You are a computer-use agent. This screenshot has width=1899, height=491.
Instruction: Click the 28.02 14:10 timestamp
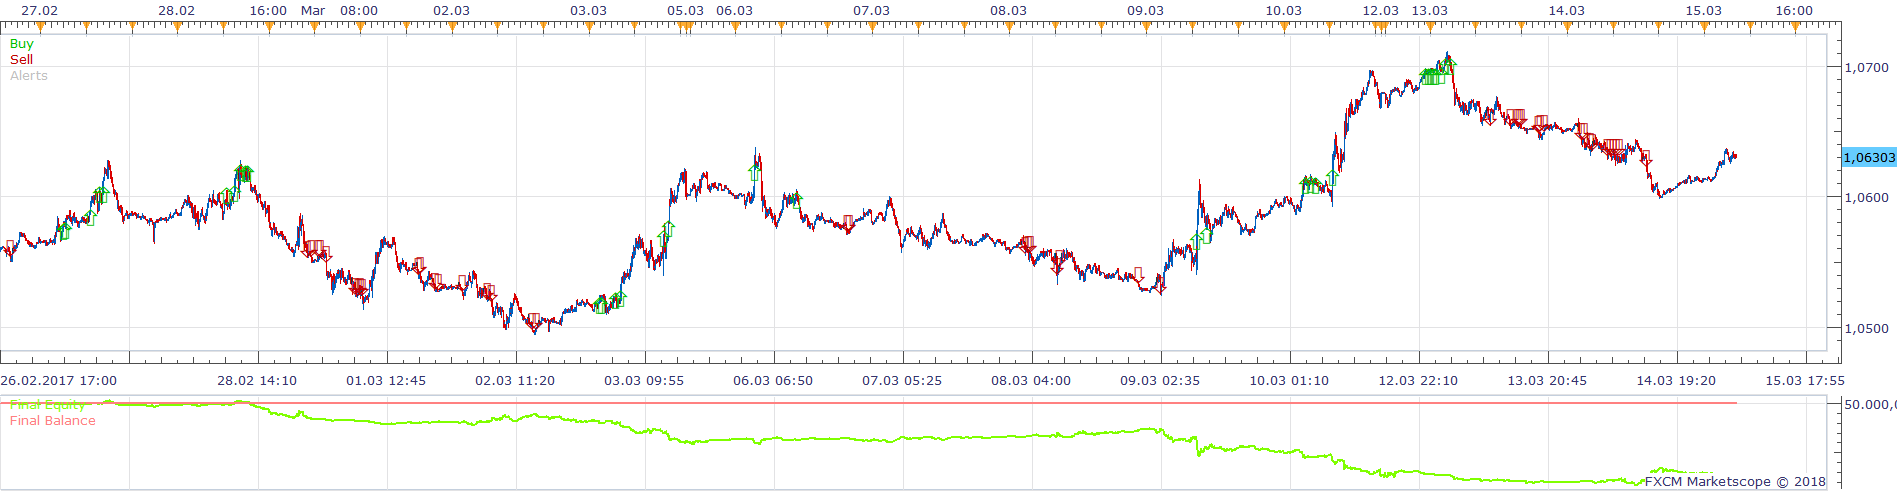tap(257, 381)
